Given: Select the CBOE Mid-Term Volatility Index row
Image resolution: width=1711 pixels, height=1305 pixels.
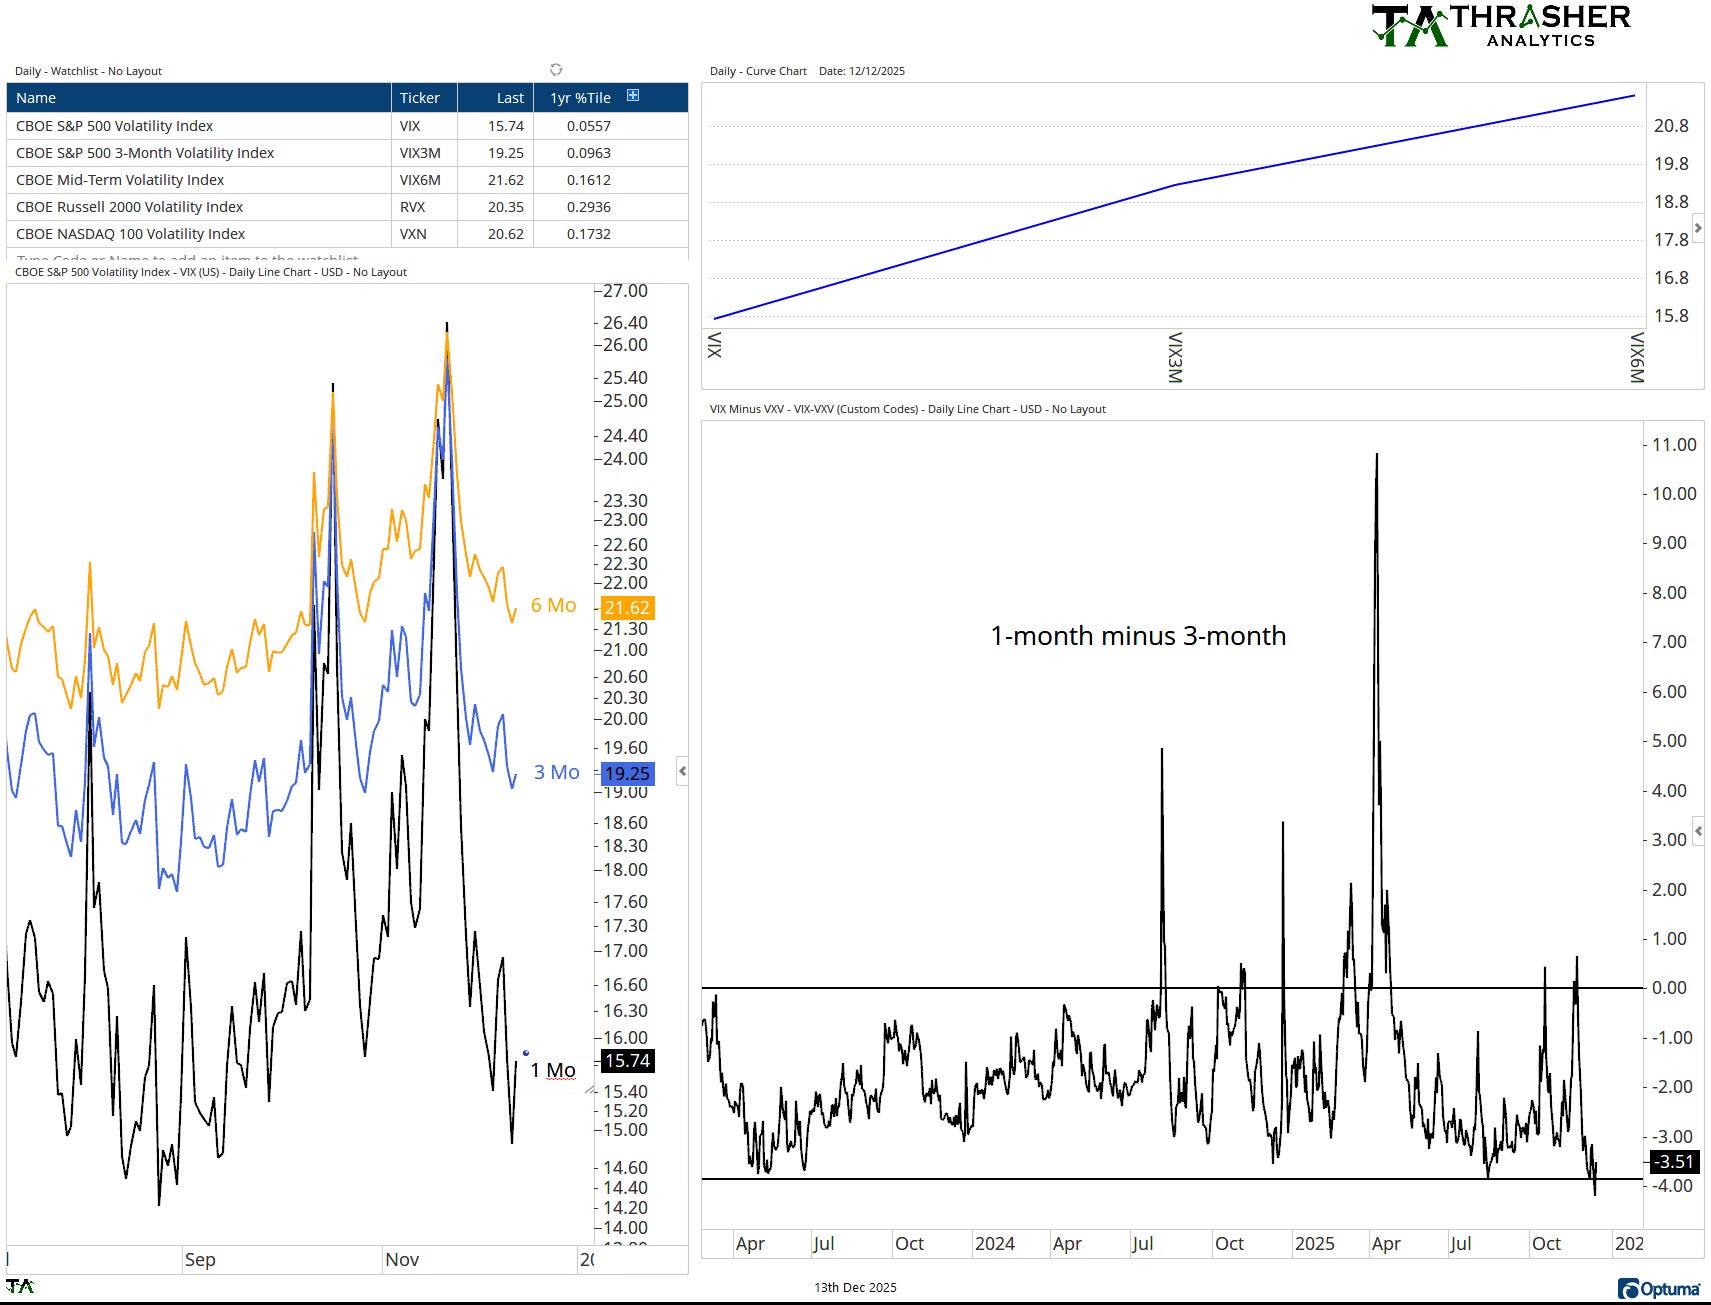Looking at the screenshot, I should 347,180.
